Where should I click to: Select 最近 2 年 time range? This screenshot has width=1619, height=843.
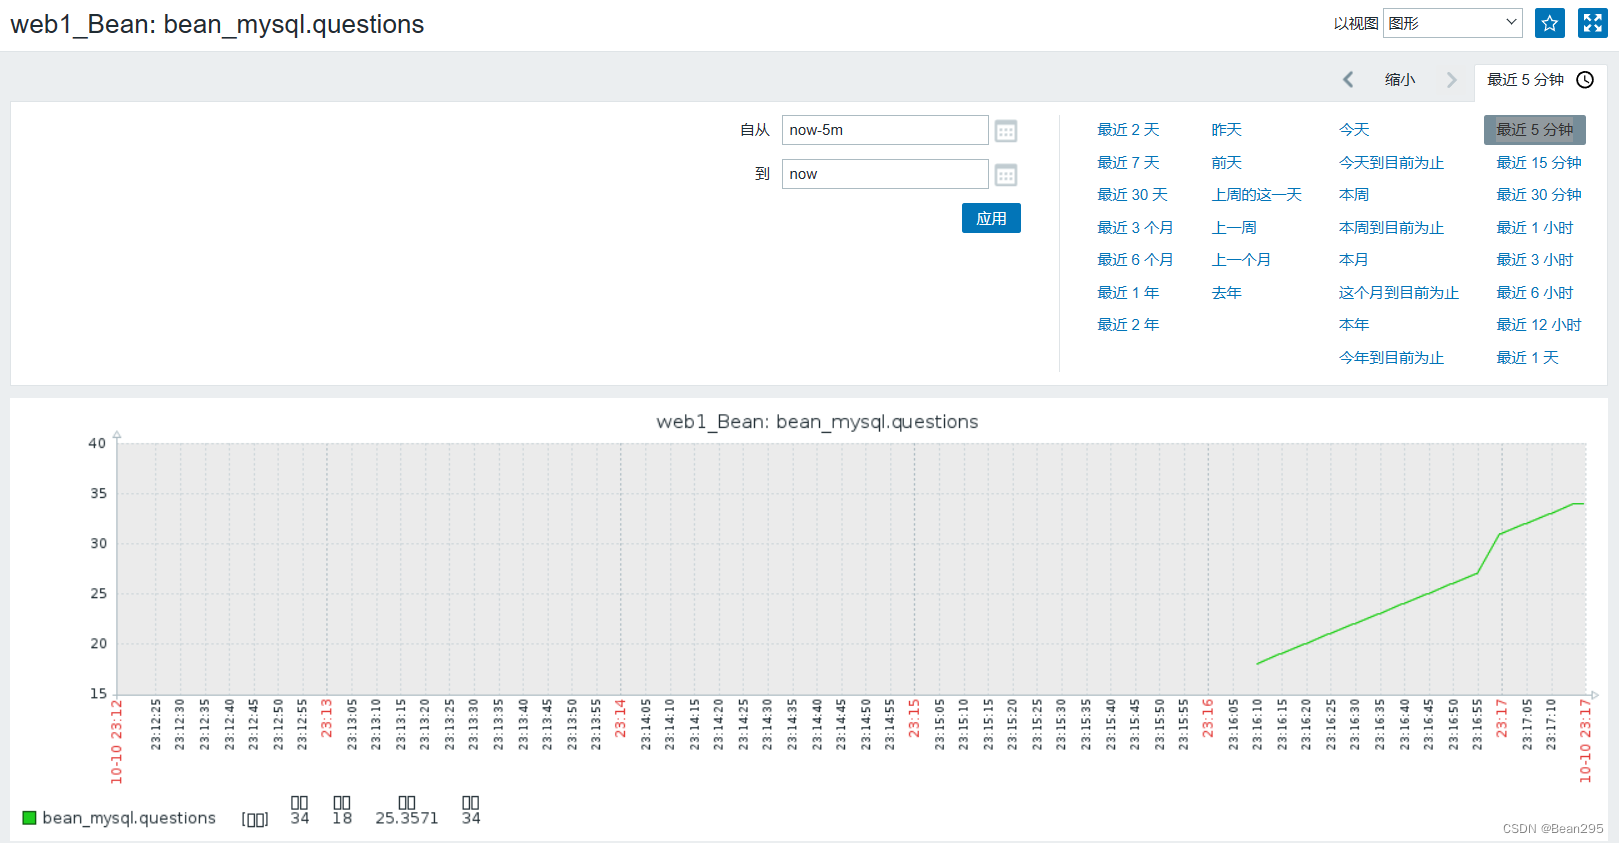pyautogui.click(x=1128, y=325)
